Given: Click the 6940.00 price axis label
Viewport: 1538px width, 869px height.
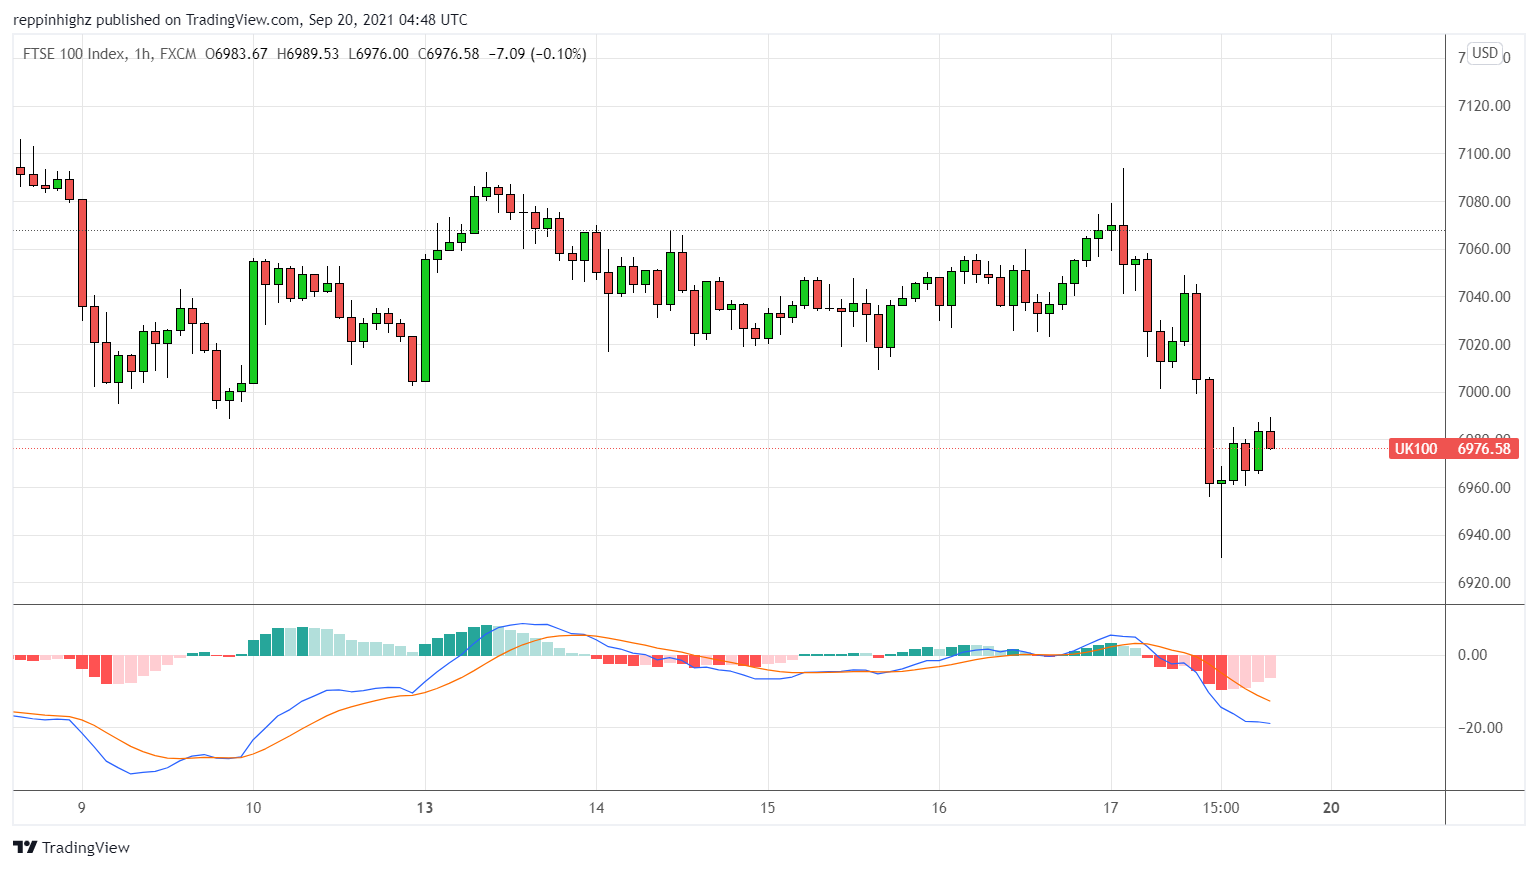Looking at the screenshot, I should tap(1484, 535).
